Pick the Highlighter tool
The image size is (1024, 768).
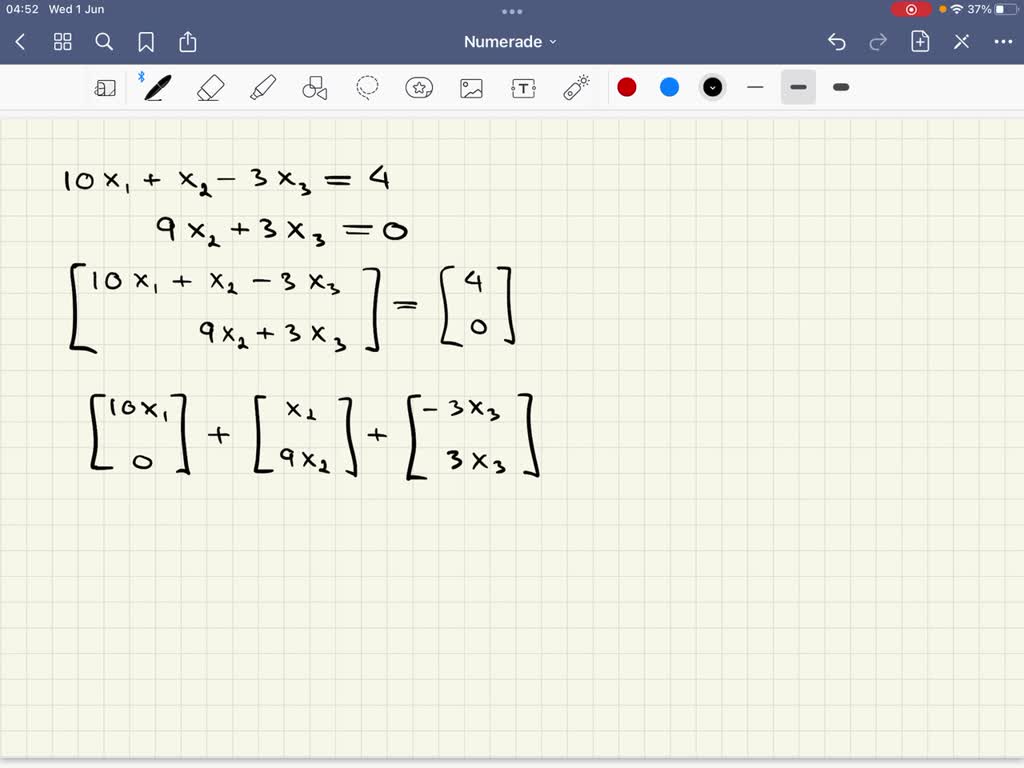point(262,87)
